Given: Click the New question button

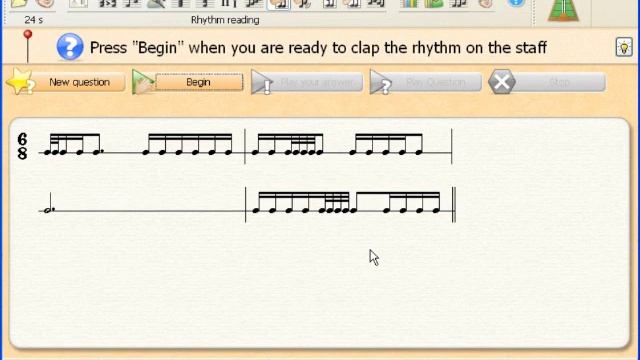Looking at the screenshot, I should pyautogui.click(x=66, y=82).
